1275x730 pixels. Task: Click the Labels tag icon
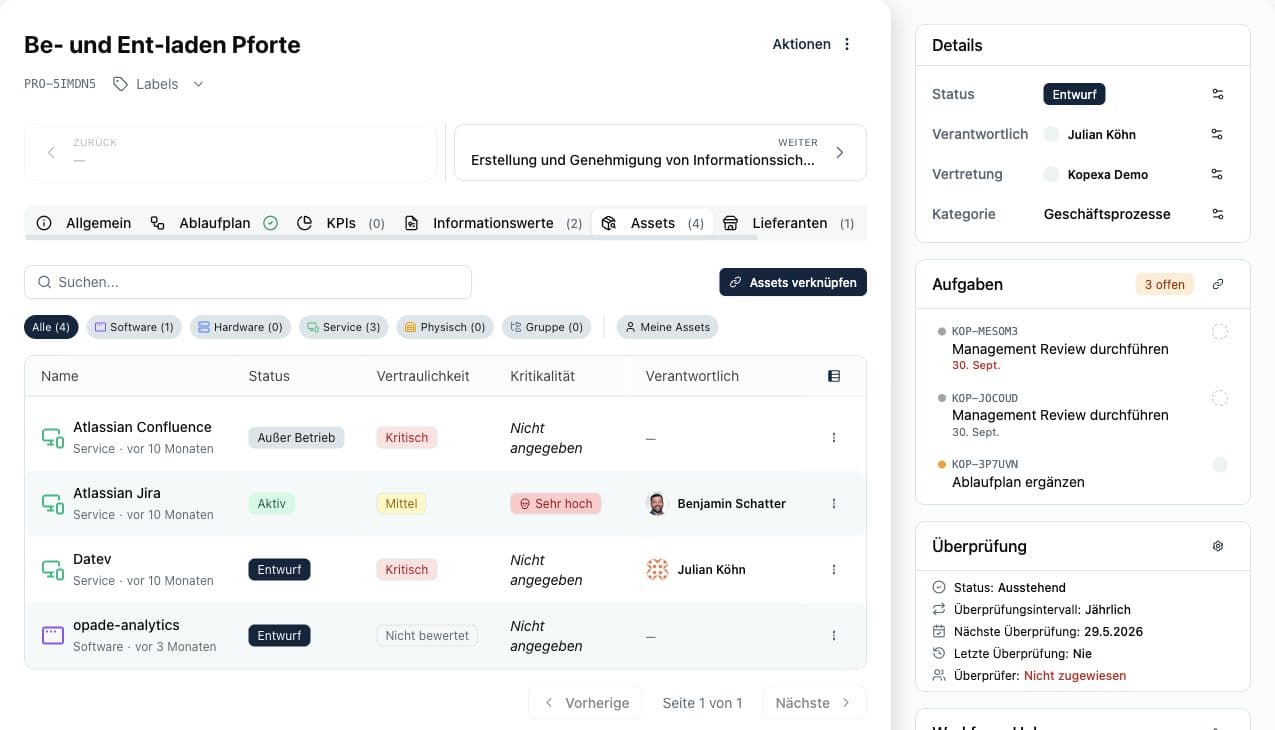pos(120,84)
